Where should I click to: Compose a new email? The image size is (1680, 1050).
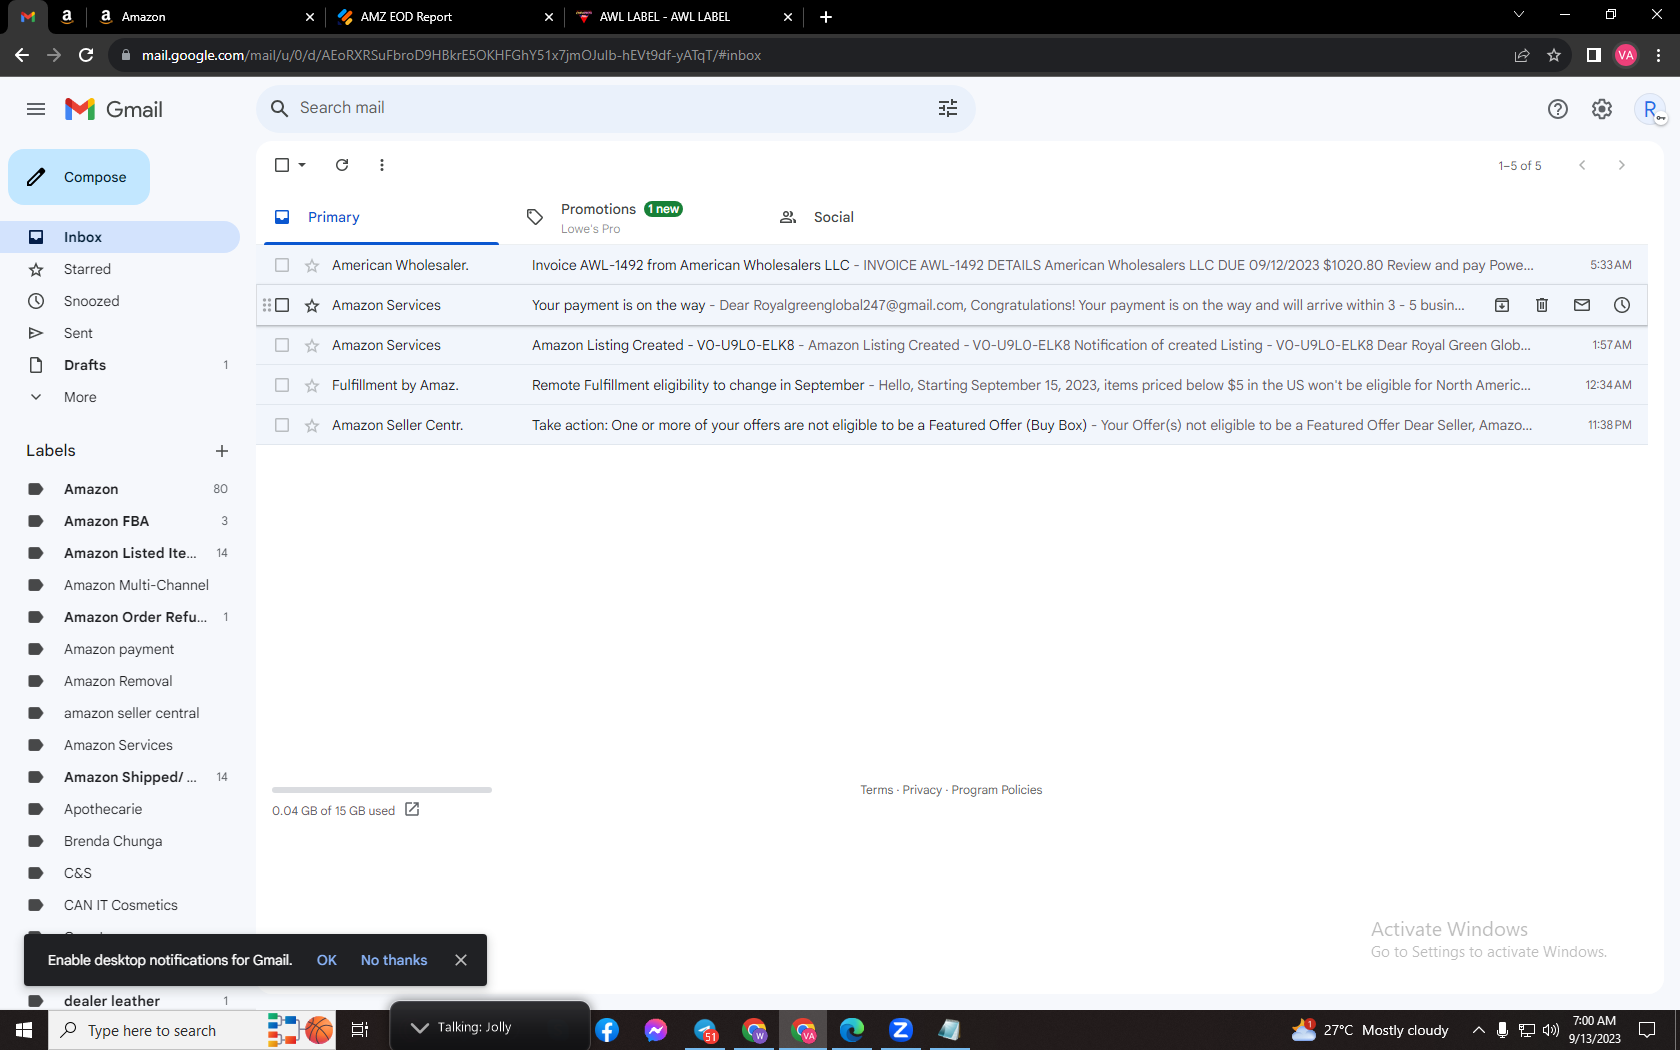(x=79, y=177)
